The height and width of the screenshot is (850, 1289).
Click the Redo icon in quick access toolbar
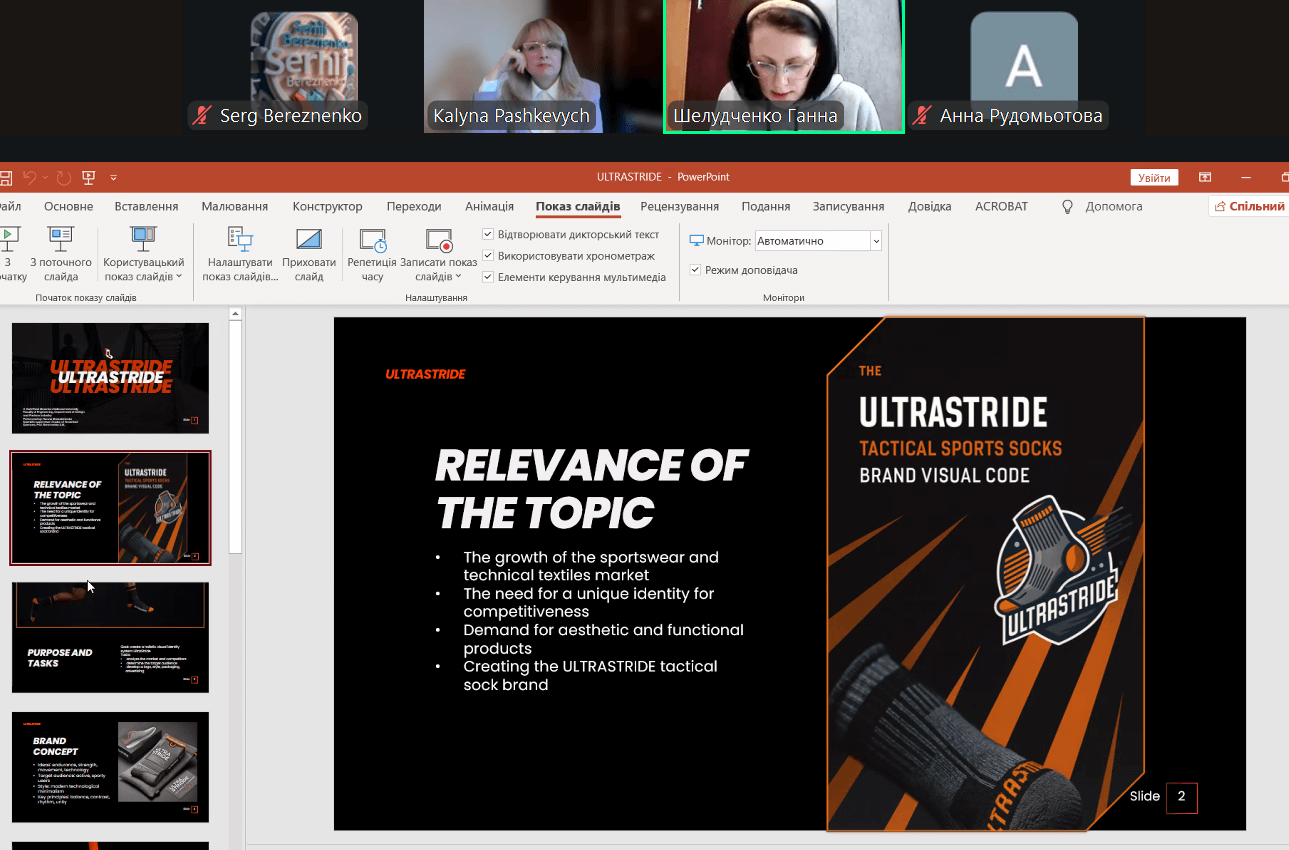(x=63, y=177)
